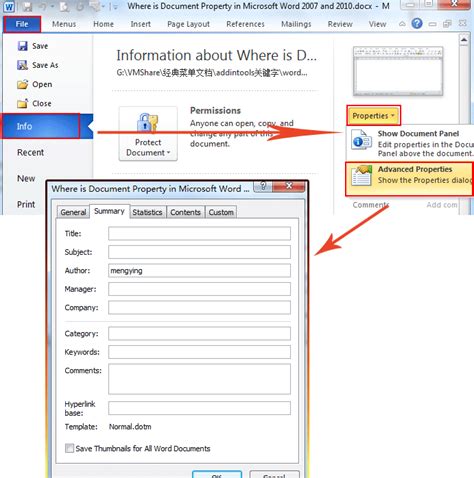
Task: Open Word Help via question mark icon
Action: (x=417, y=24)
